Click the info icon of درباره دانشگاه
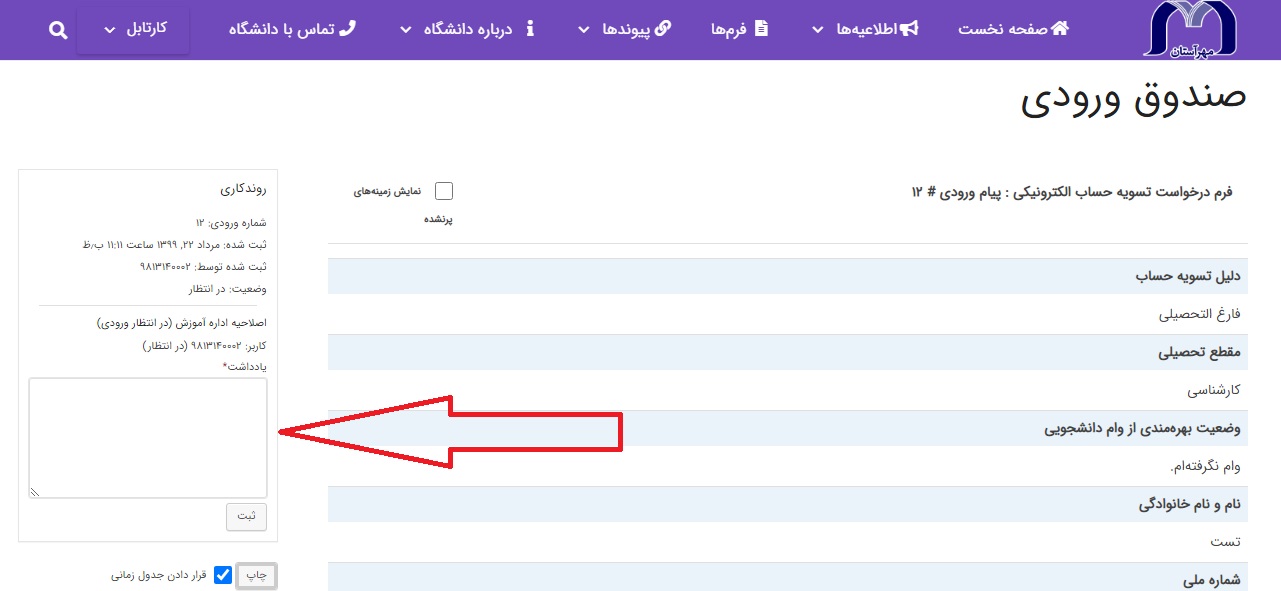The width and height of the screenshot is (1281, 591). 530,29
